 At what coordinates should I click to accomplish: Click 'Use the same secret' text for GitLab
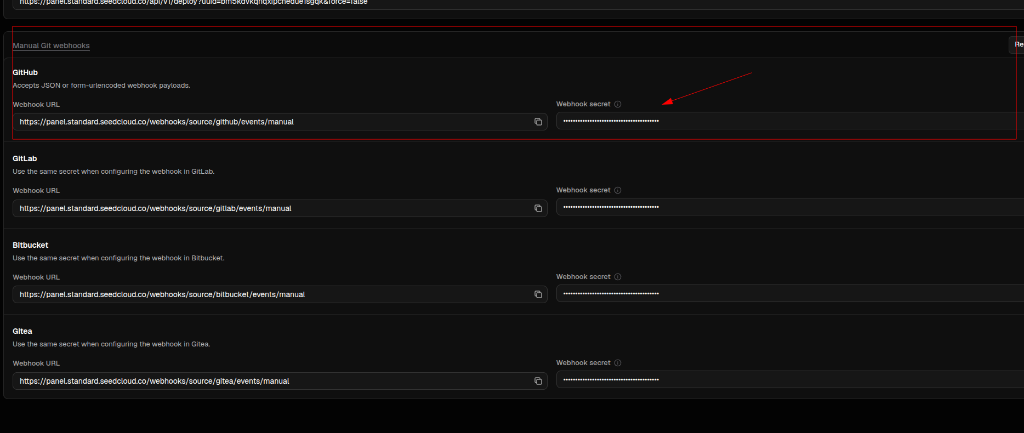114,172
